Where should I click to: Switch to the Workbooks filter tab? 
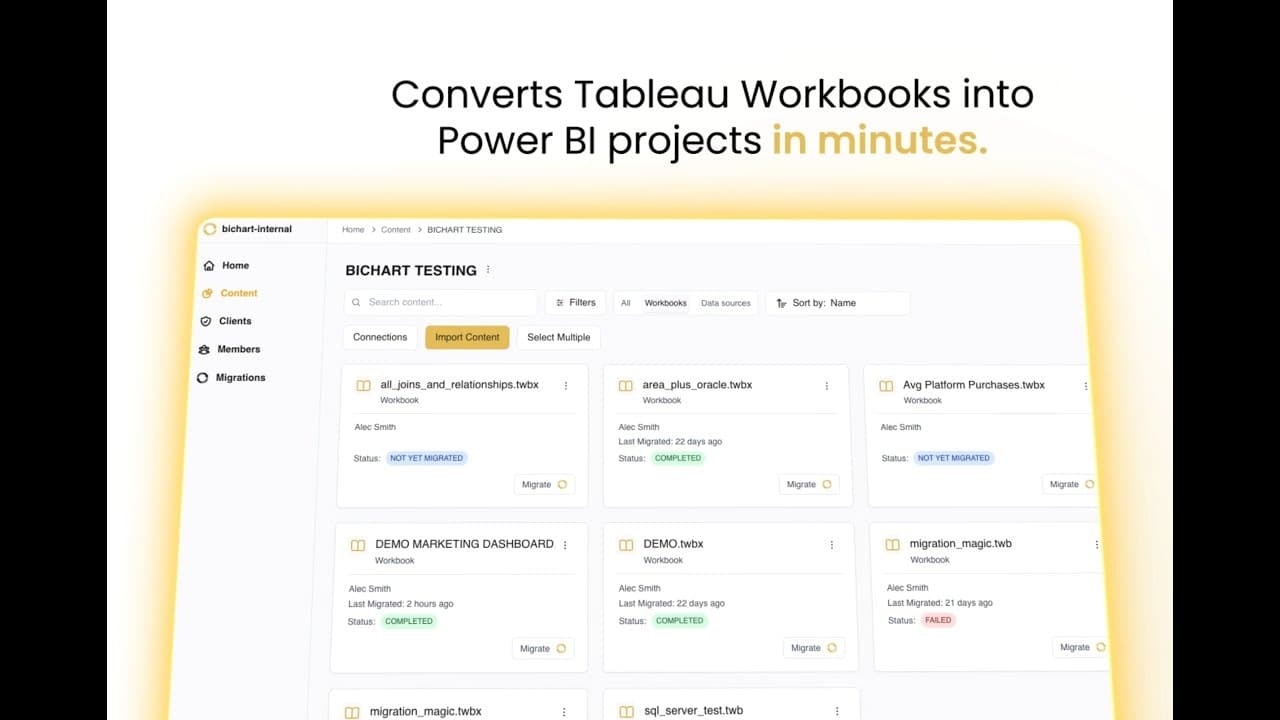(x=665, y=303)
